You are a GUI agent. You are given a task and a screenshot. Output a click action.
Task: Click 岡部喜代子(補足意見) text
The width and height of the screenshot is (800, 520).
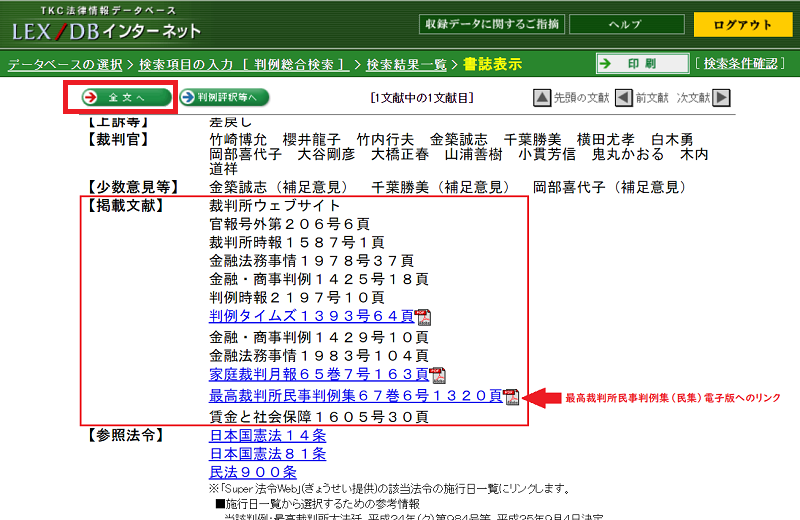coord(611,187)
